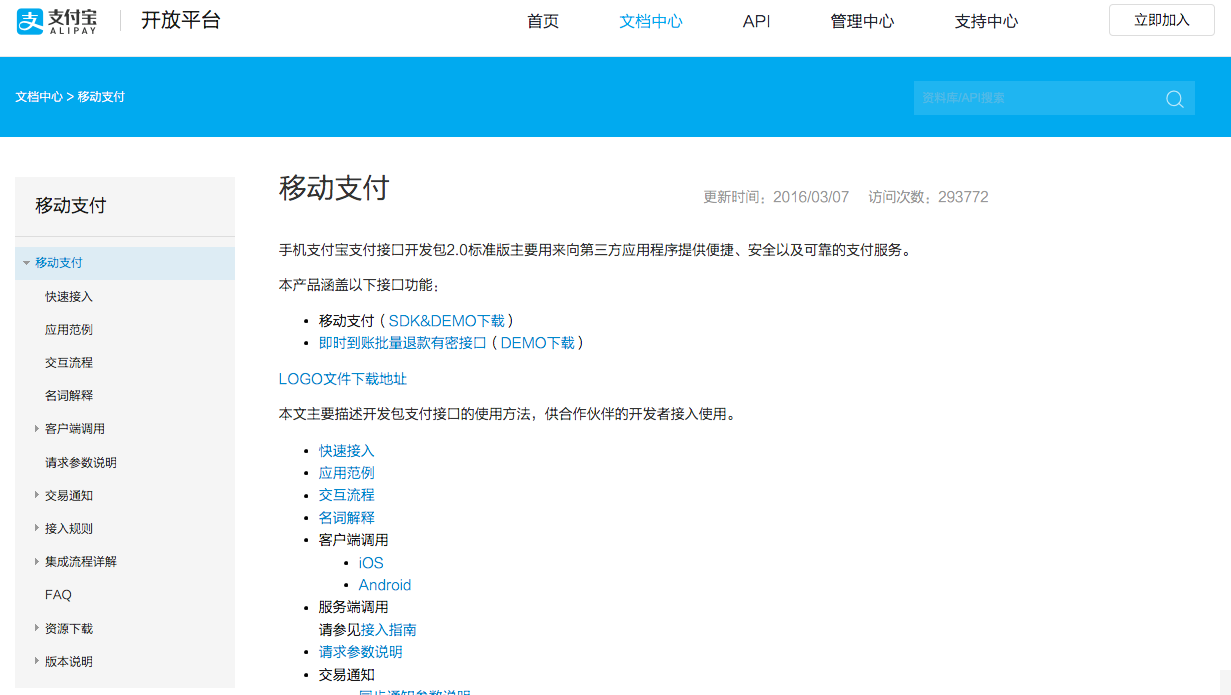Screen dimensions: 1231x695
Task: Expand the 资源下载 sidebar section
Action: coord(37,628)
